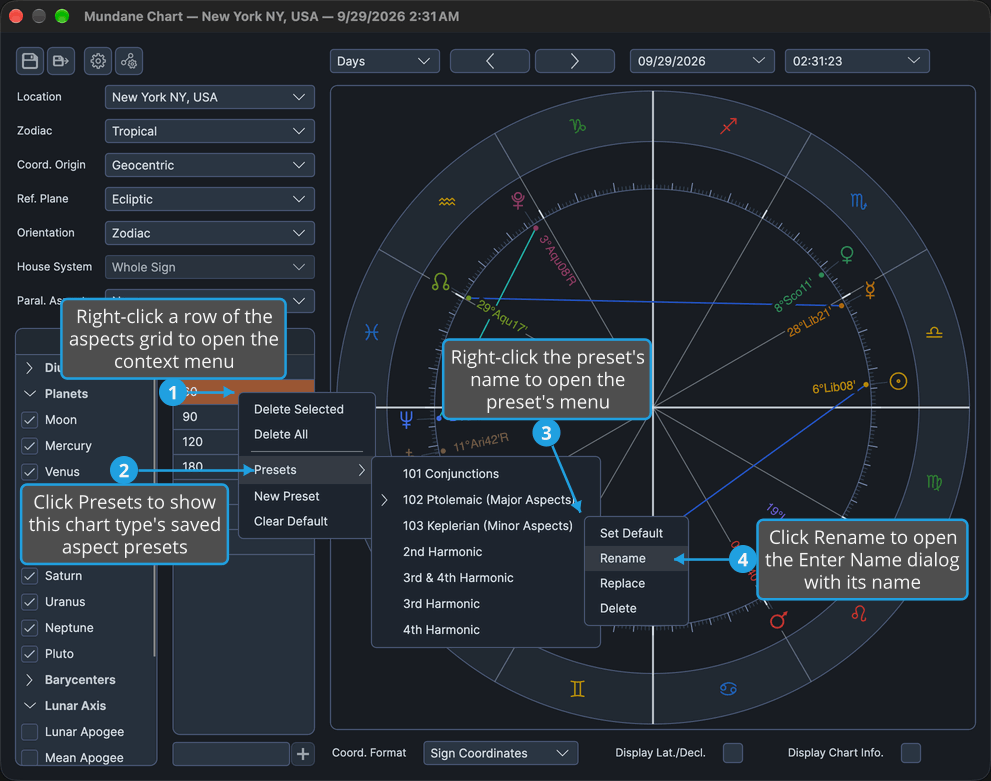Image resolution: width=991 pixels, height=781 pixels.
Task: Click the North Node glyph
Action: pos(441,281)
